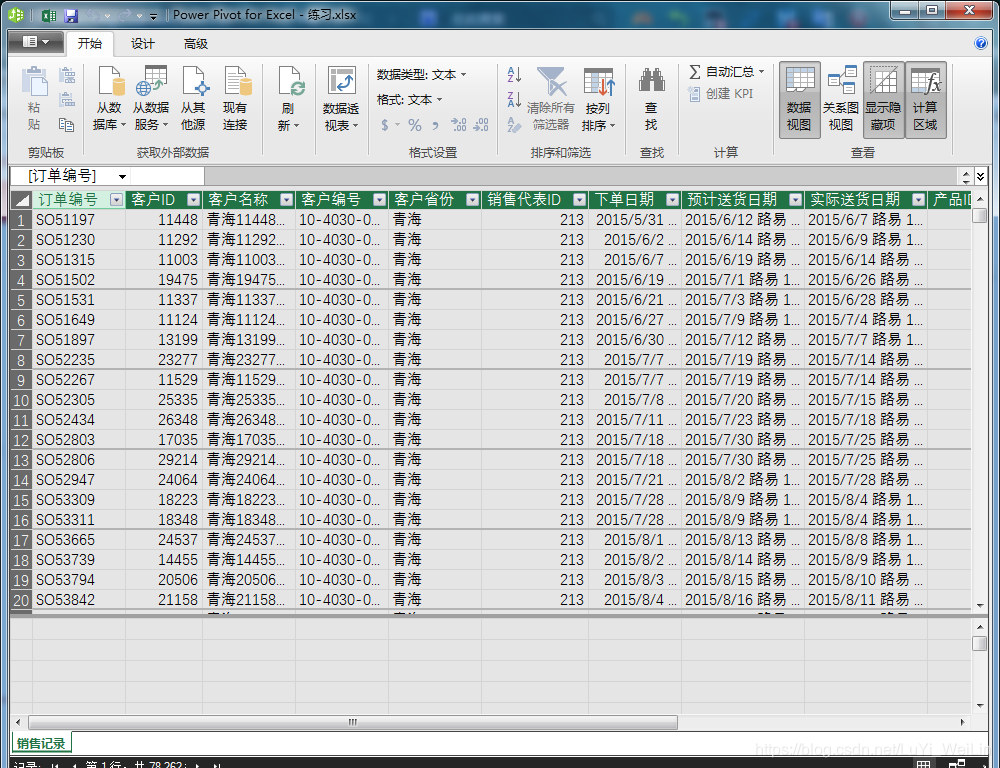Click horizontal scrollbar right arrow
1000x768 pixels.
[962, 722]
